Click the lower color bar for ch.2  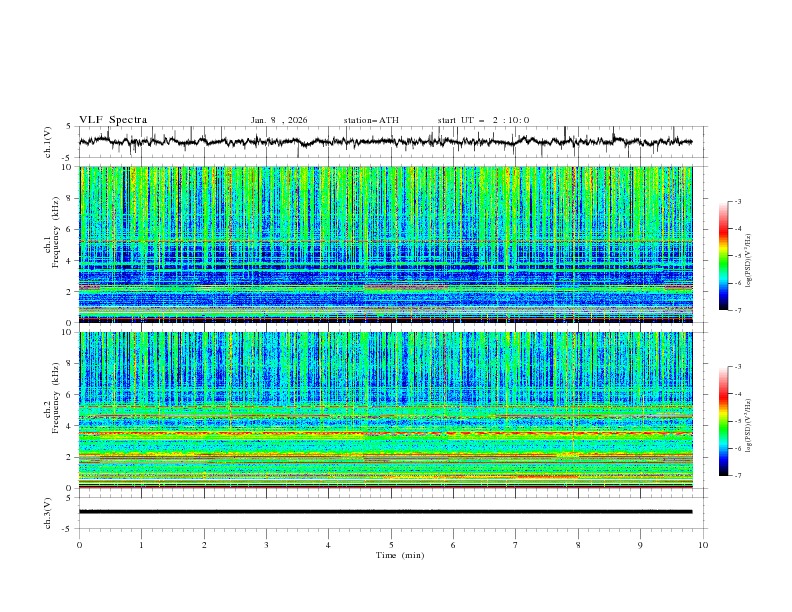pos(724,421)
